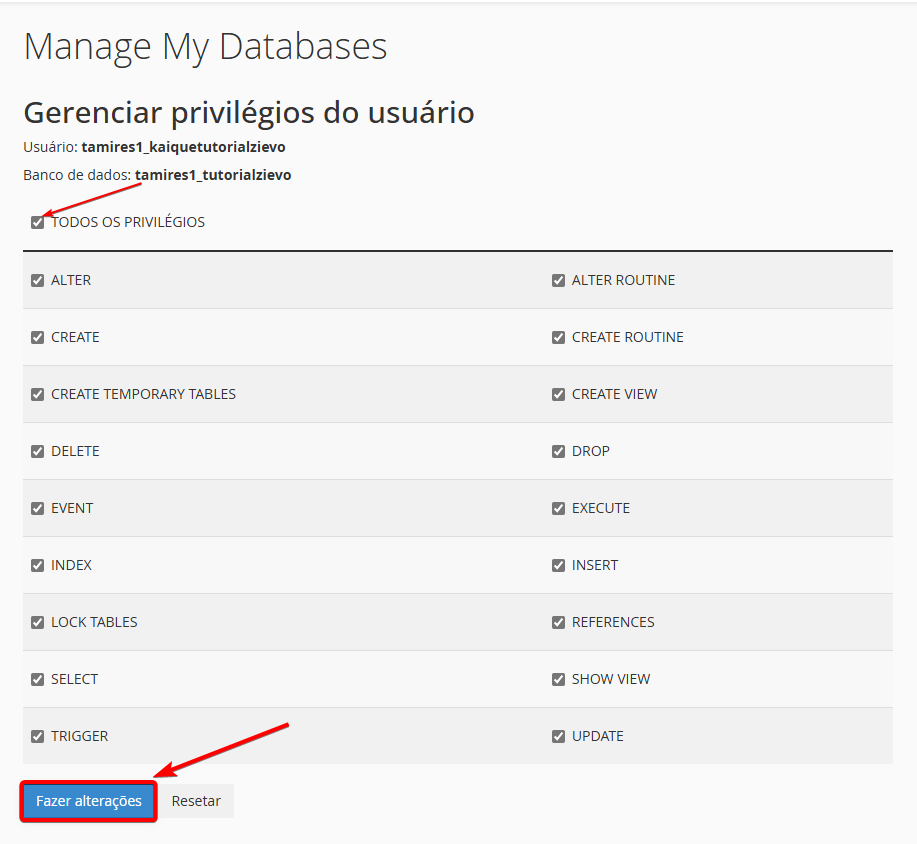Uncheck the TRIGGER privilege
This screenshot has height=844, width=917.
pyautogui.click(x=37, y=736)
